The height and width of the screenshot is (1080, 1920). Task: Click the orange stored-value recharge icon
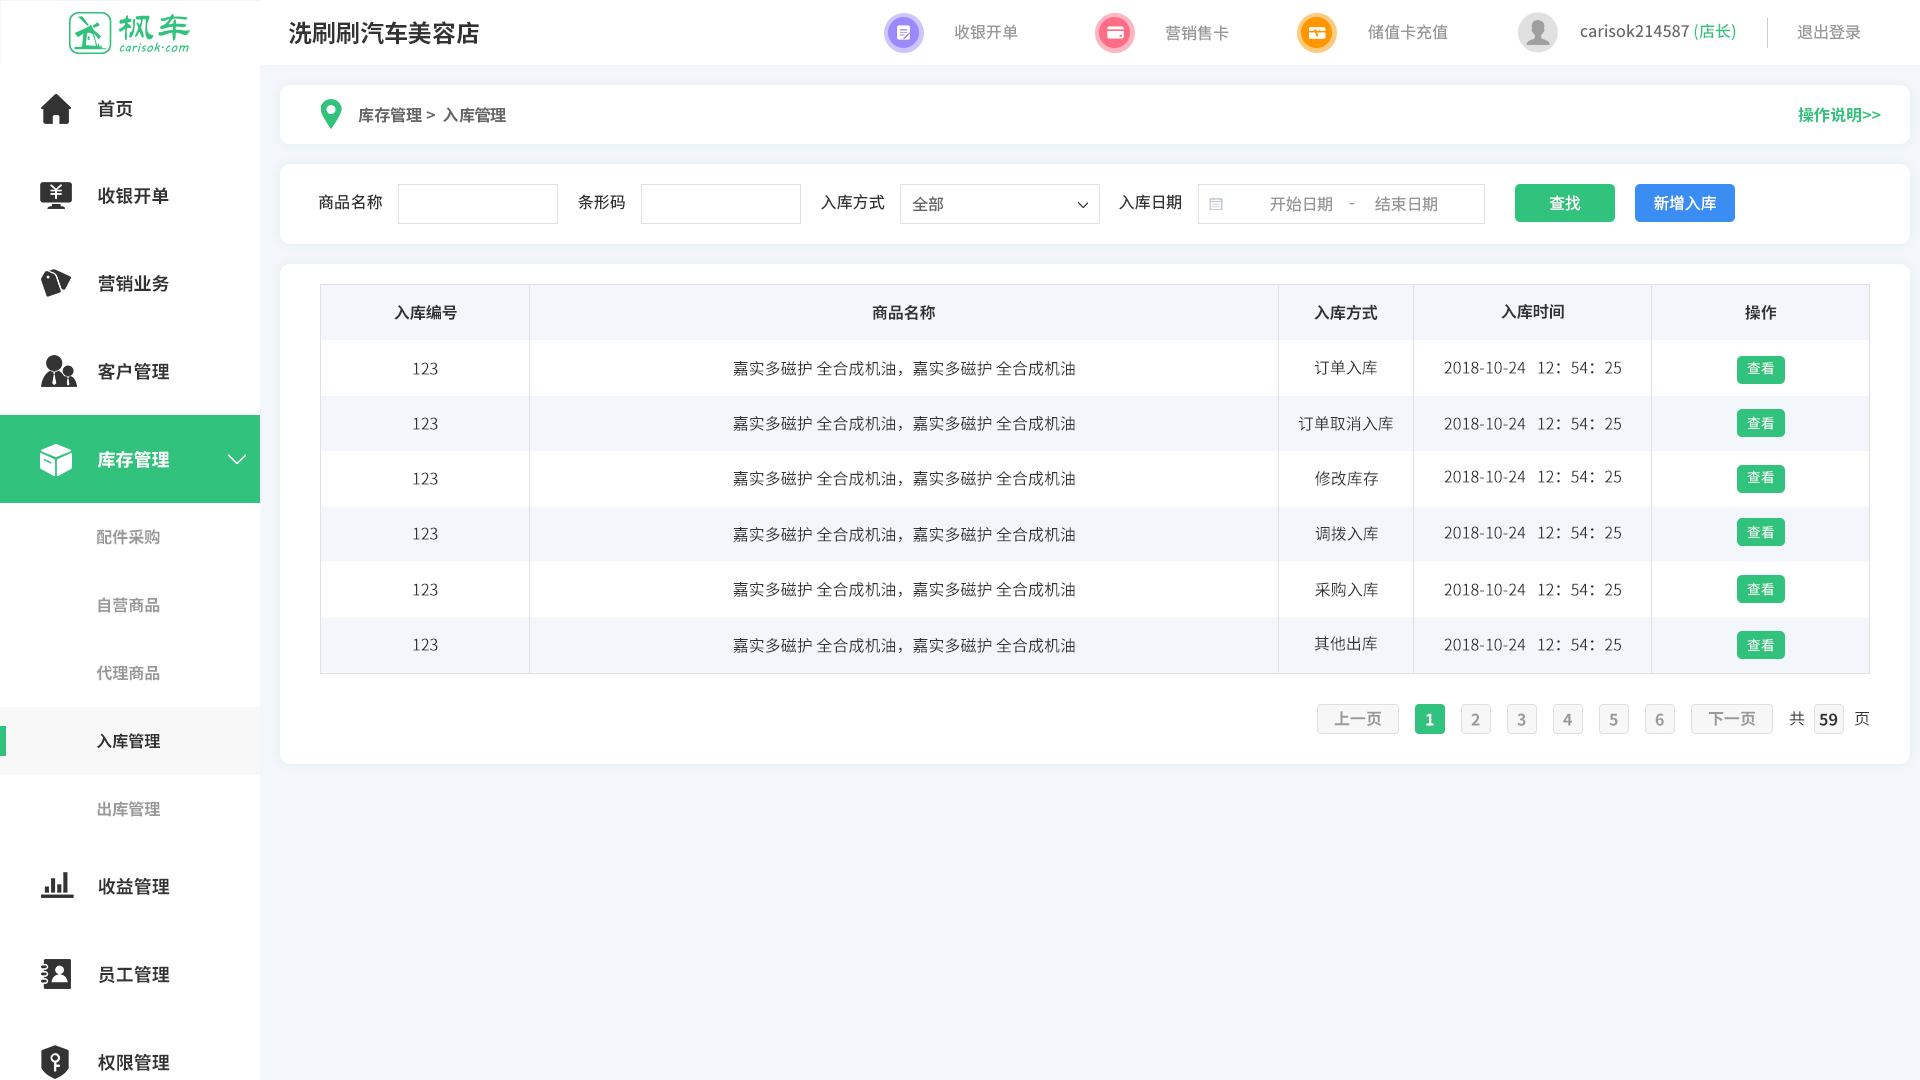click(1316, 33)
